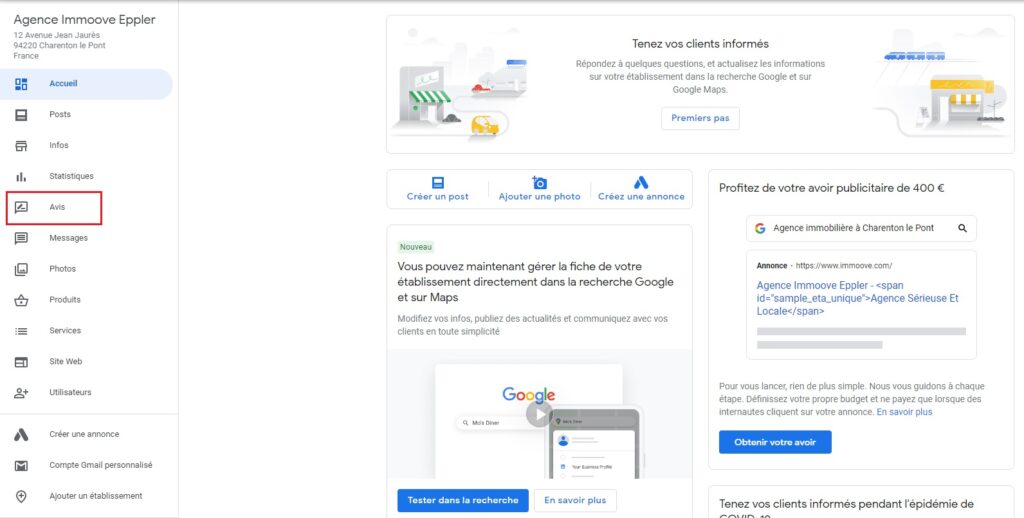Click the video thumbnail under Nouveau card
Screen dimensions: 1024x518
(x=539, y=414)
